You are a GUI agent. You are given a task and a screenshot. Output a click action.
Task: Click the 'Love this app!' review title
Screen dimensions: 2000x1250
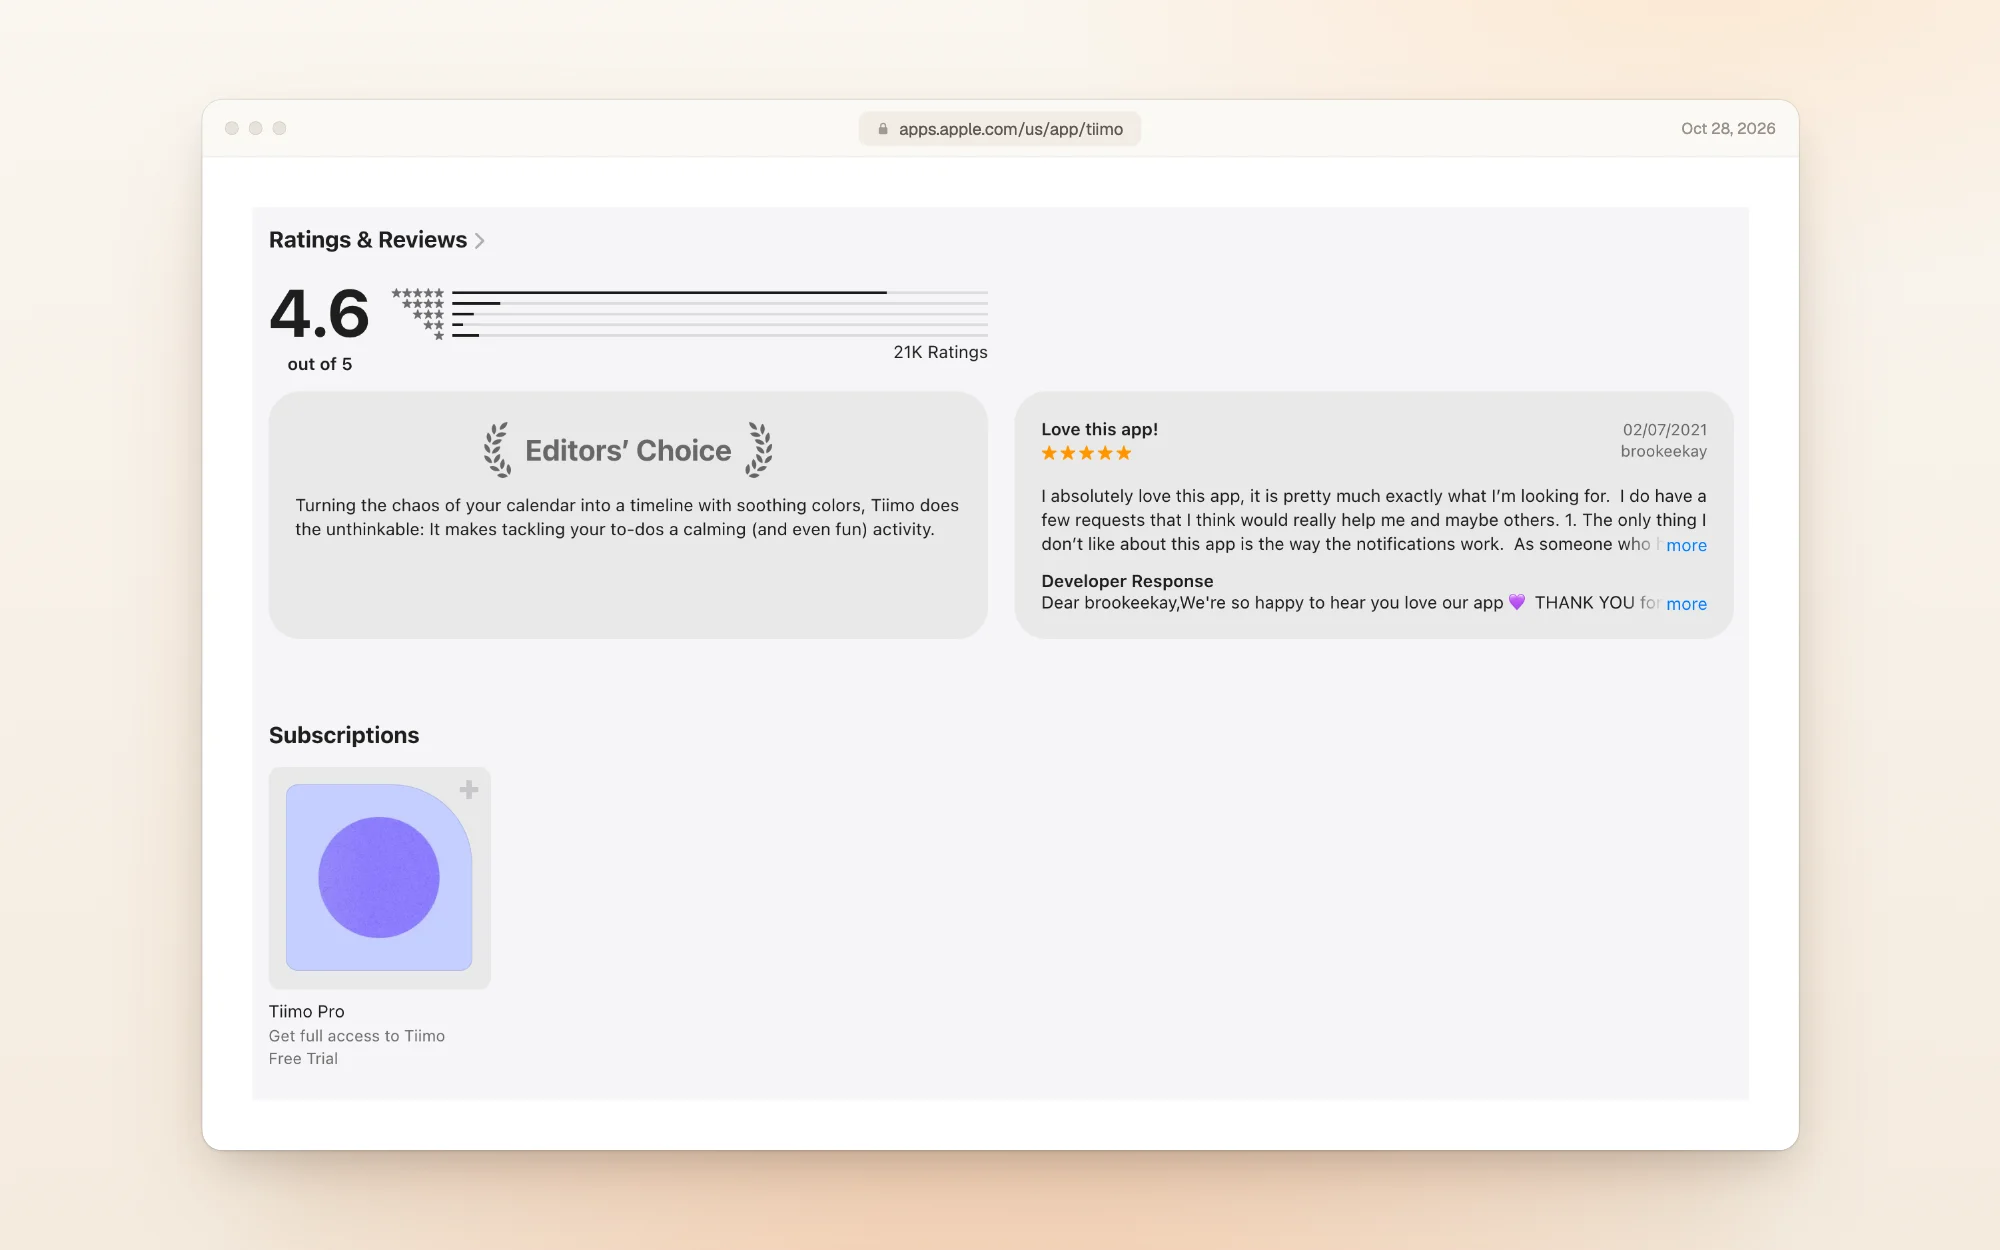coord(1099,429)
